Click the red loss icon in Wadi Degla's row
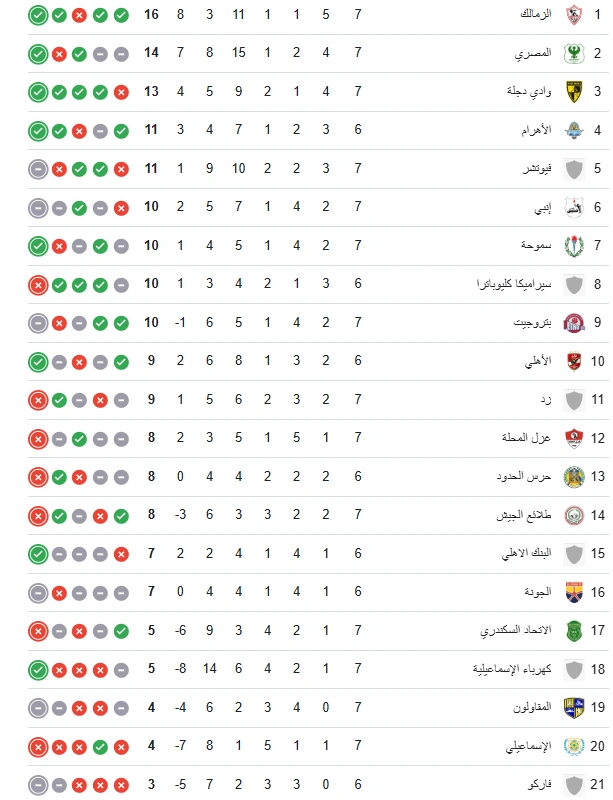The image size is (613, 800). click(121, 92)
